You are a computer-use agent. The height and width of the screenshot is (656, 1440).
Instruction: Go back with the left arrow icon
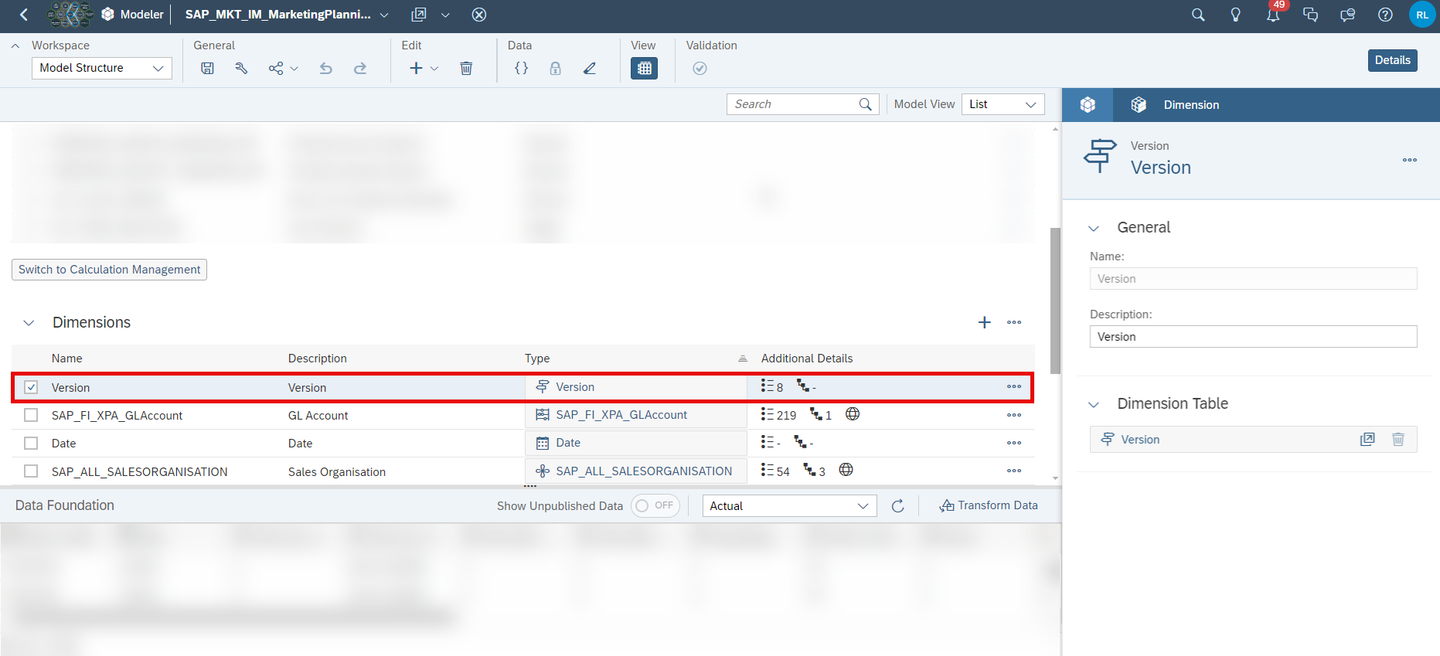coord(24,15)
